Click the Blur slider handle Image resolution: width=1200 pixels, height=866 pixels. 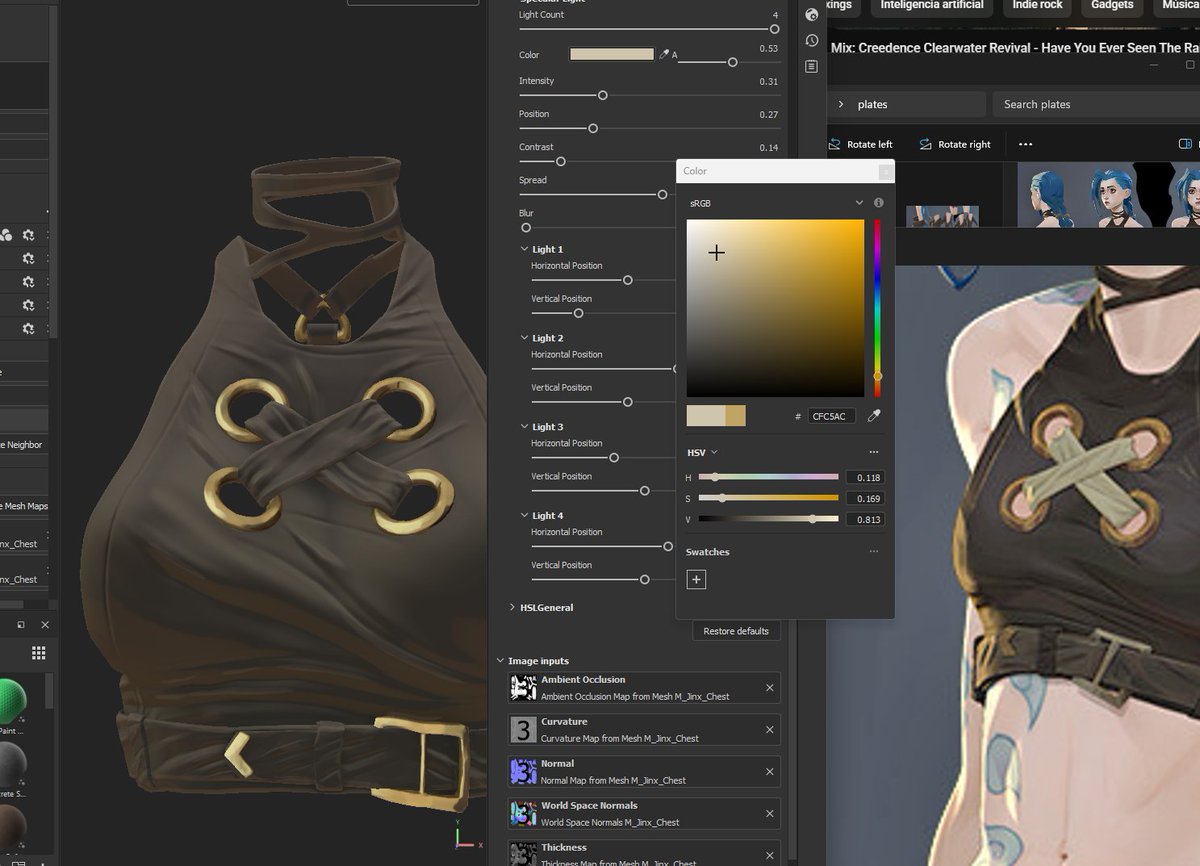pos(526,227)
